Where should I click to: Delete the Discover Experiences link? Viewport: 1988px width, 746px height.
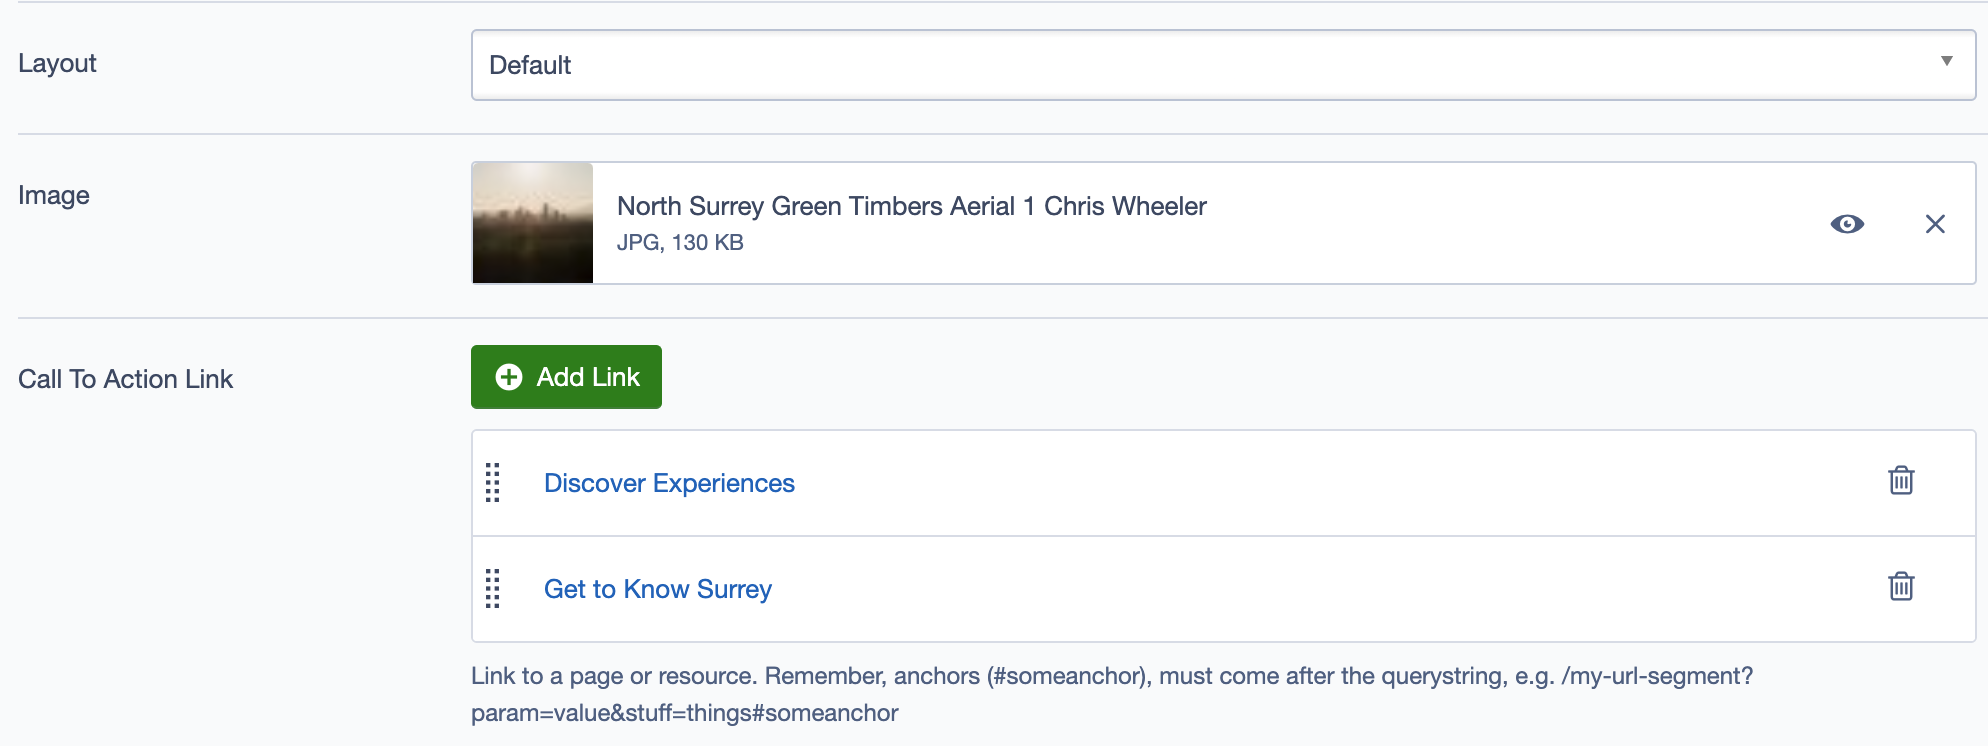click(x=1901, y=481)
